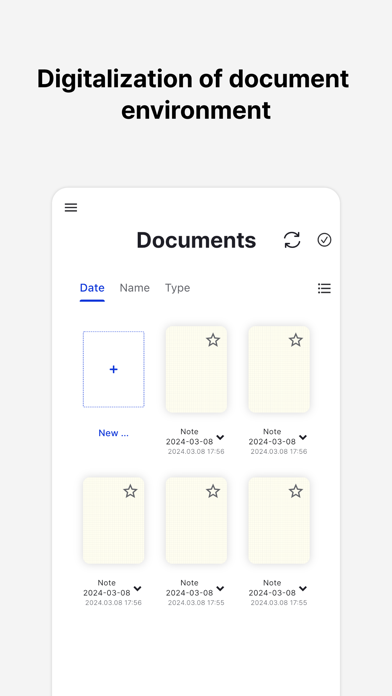This screenshot has height=696, width=392.
Task: Open the bottom-middle note thumbnail
Action: click(x=196, y=520)
